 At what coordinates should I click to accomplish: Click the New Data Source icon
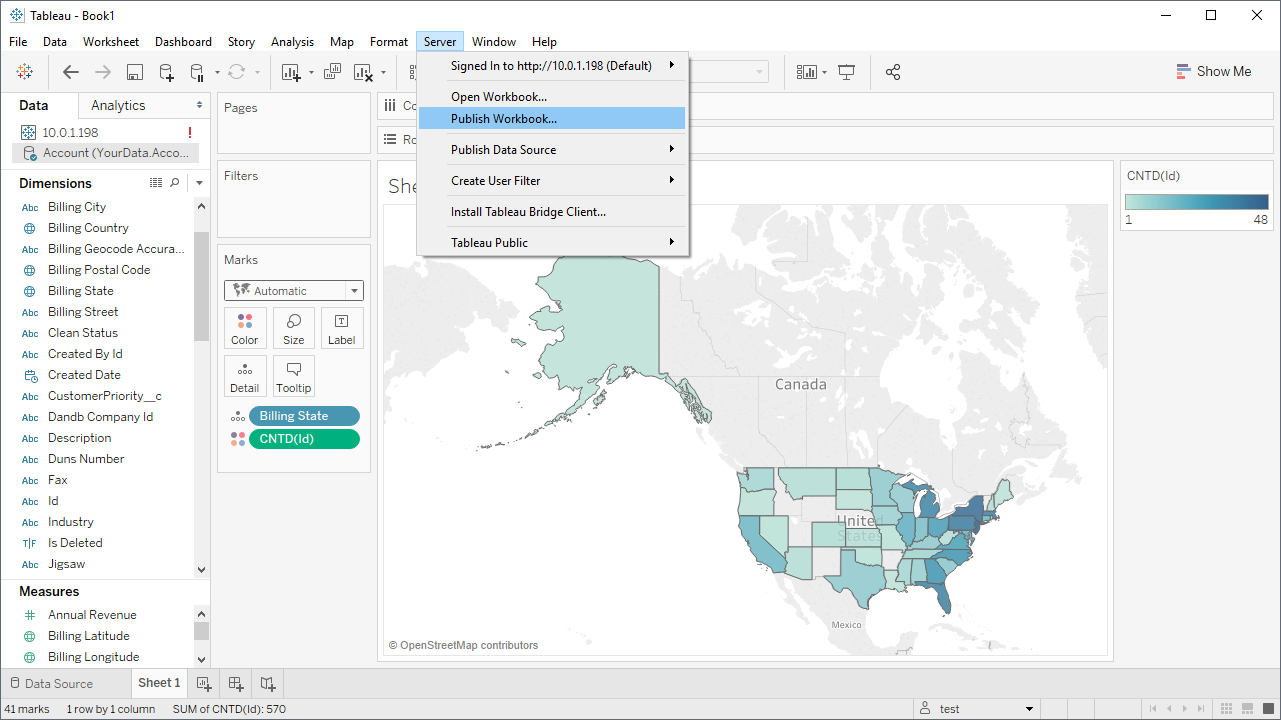coord(166,72)
